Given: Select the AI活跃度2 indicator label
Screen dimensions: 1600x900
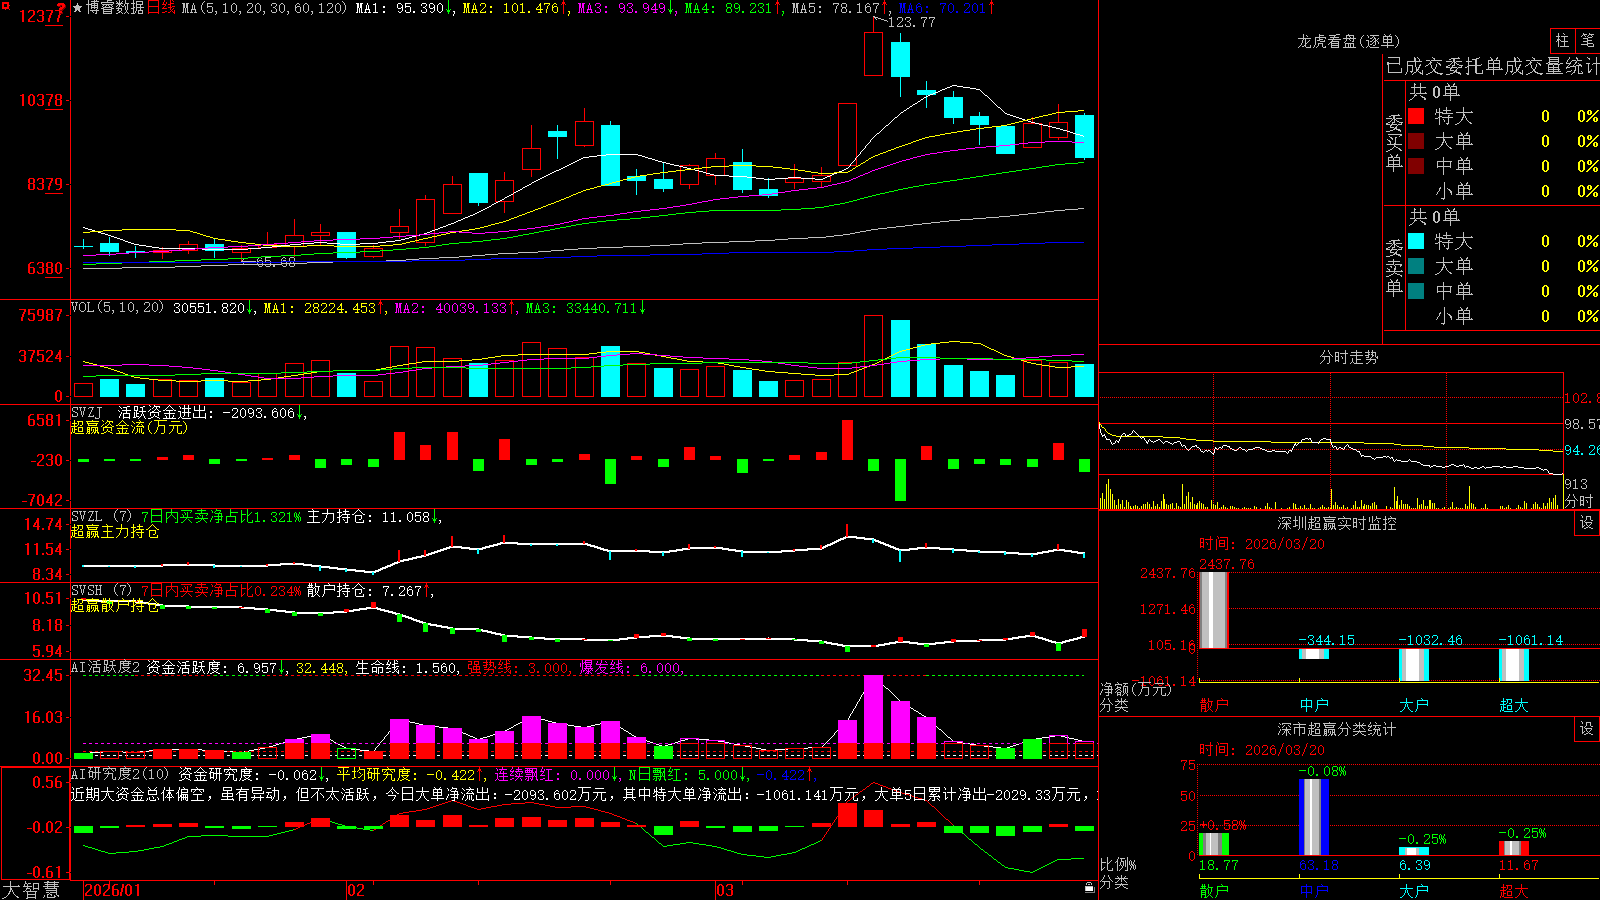Looking at the screenshot, I should pos(106,667).
